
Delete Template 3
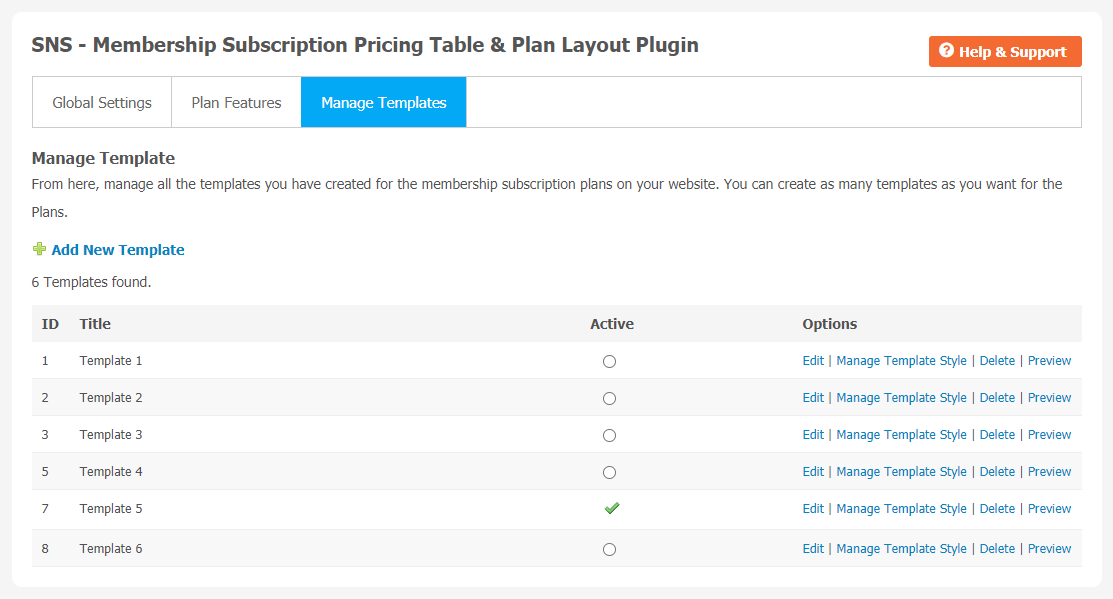tap(997, 434)
